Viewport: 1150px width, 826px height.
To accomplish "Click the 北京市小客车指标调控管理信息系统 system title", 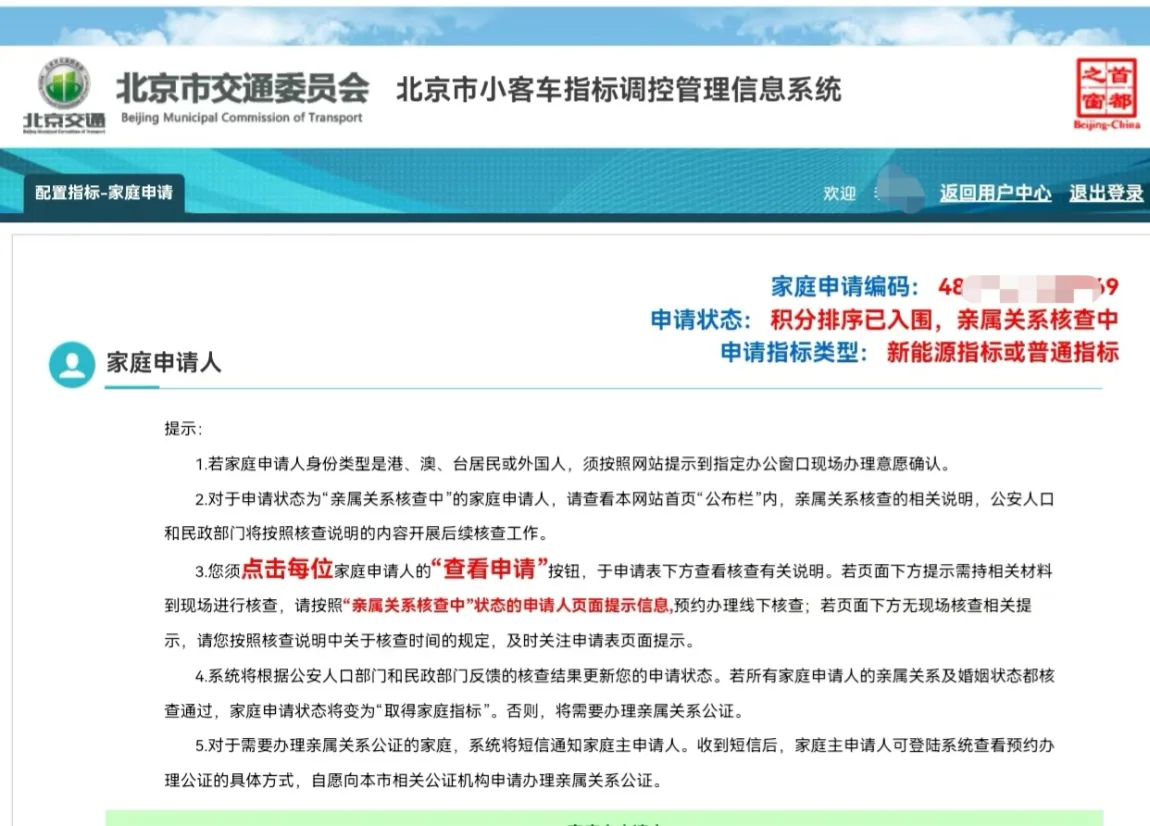I will pos(619,89).
